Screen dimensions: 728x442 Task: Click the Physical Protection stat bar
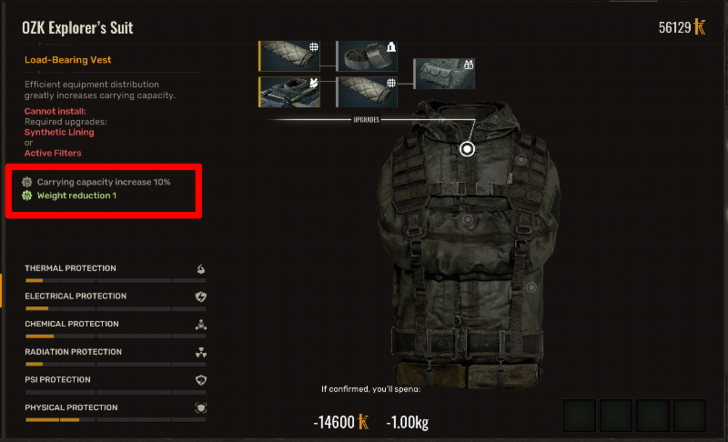click(x=116, y=420)
